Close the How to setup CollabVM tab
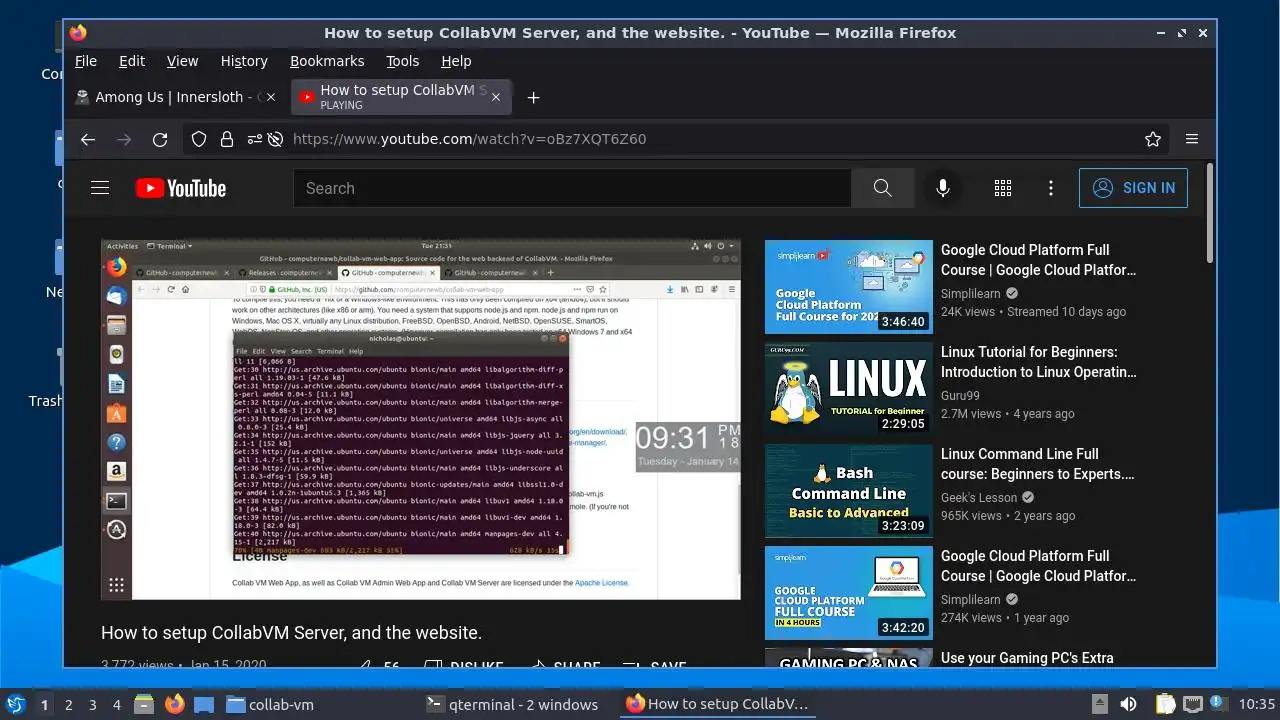 (x=495, y=97)
